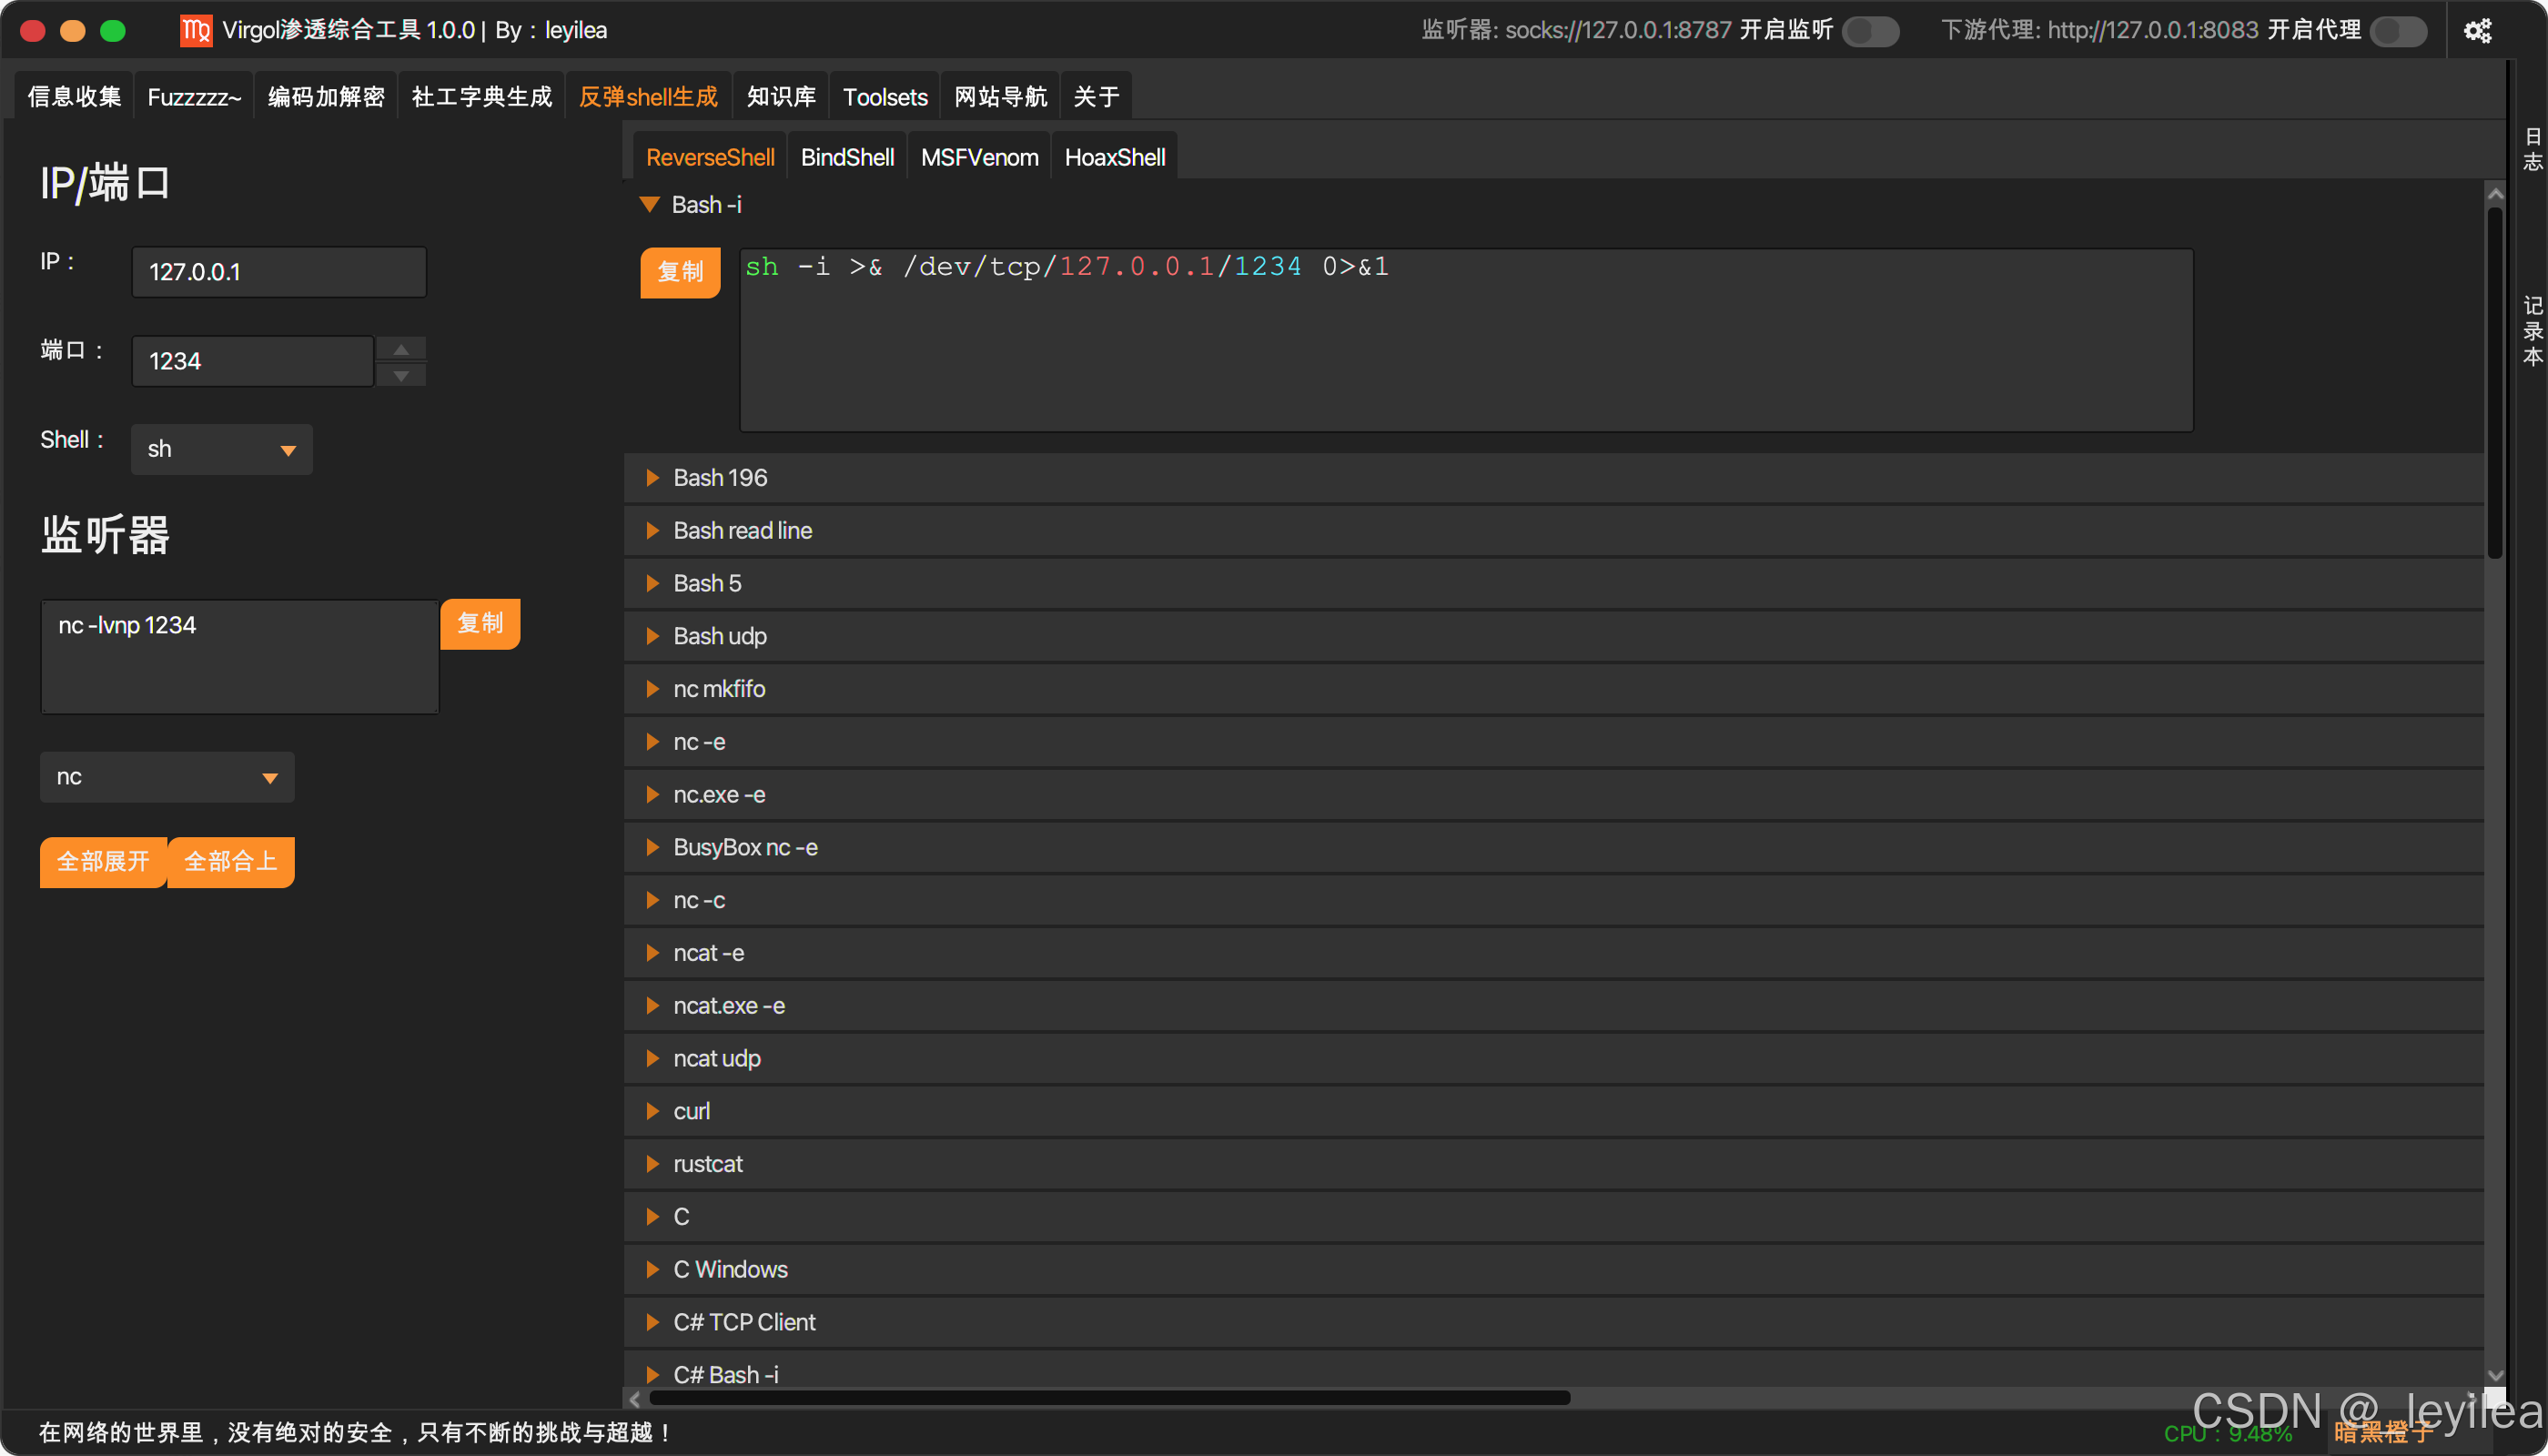Enable the 开启代理 proxy toggle
Screen dimensions: 2548x1456
[2398, 31]
